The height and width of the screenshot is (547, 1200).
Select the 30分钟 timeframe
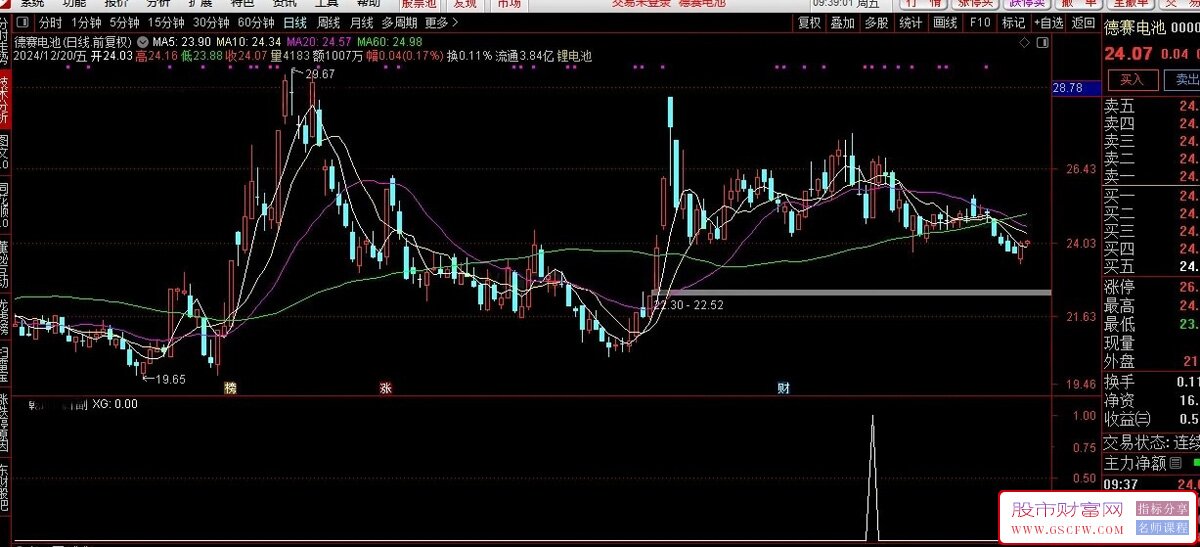coord(211,23)
